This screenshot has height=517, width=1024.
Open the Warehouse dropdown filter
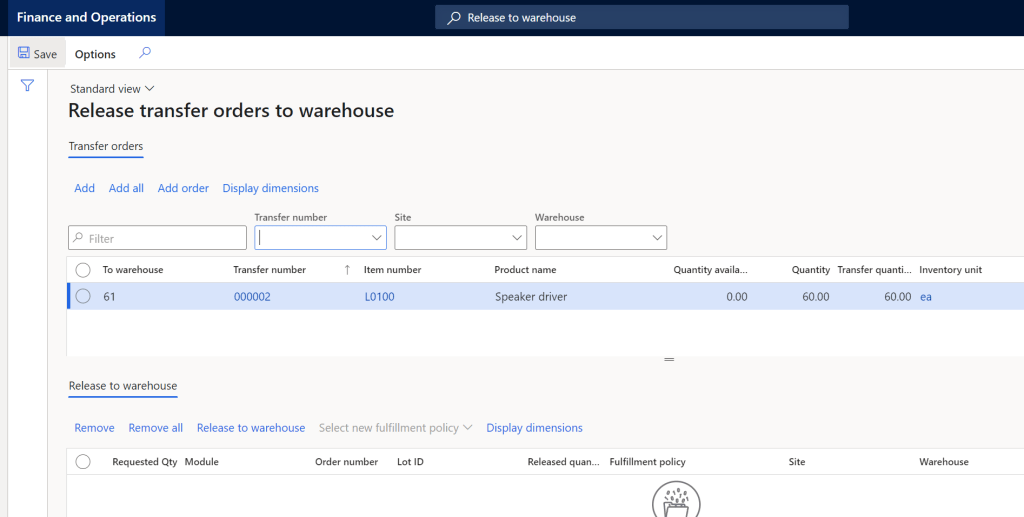657,238
